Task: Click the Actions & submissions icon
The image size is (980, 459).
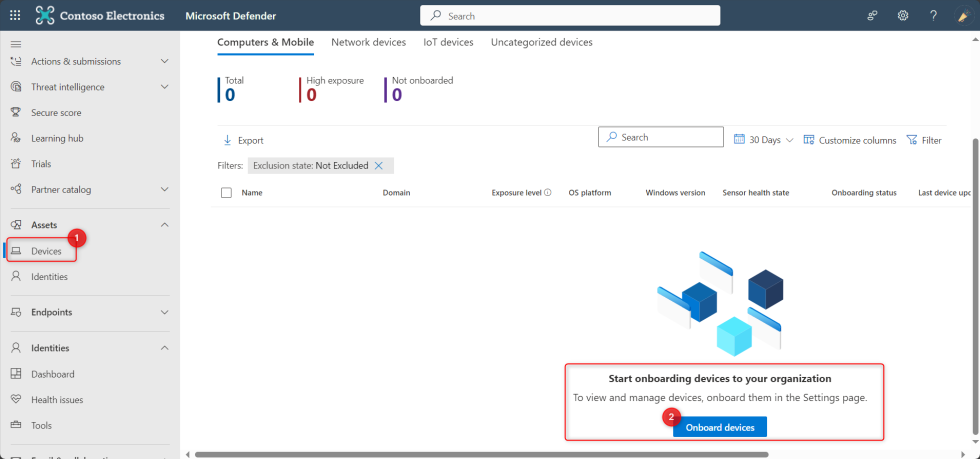Action: (x=17, y=61)
